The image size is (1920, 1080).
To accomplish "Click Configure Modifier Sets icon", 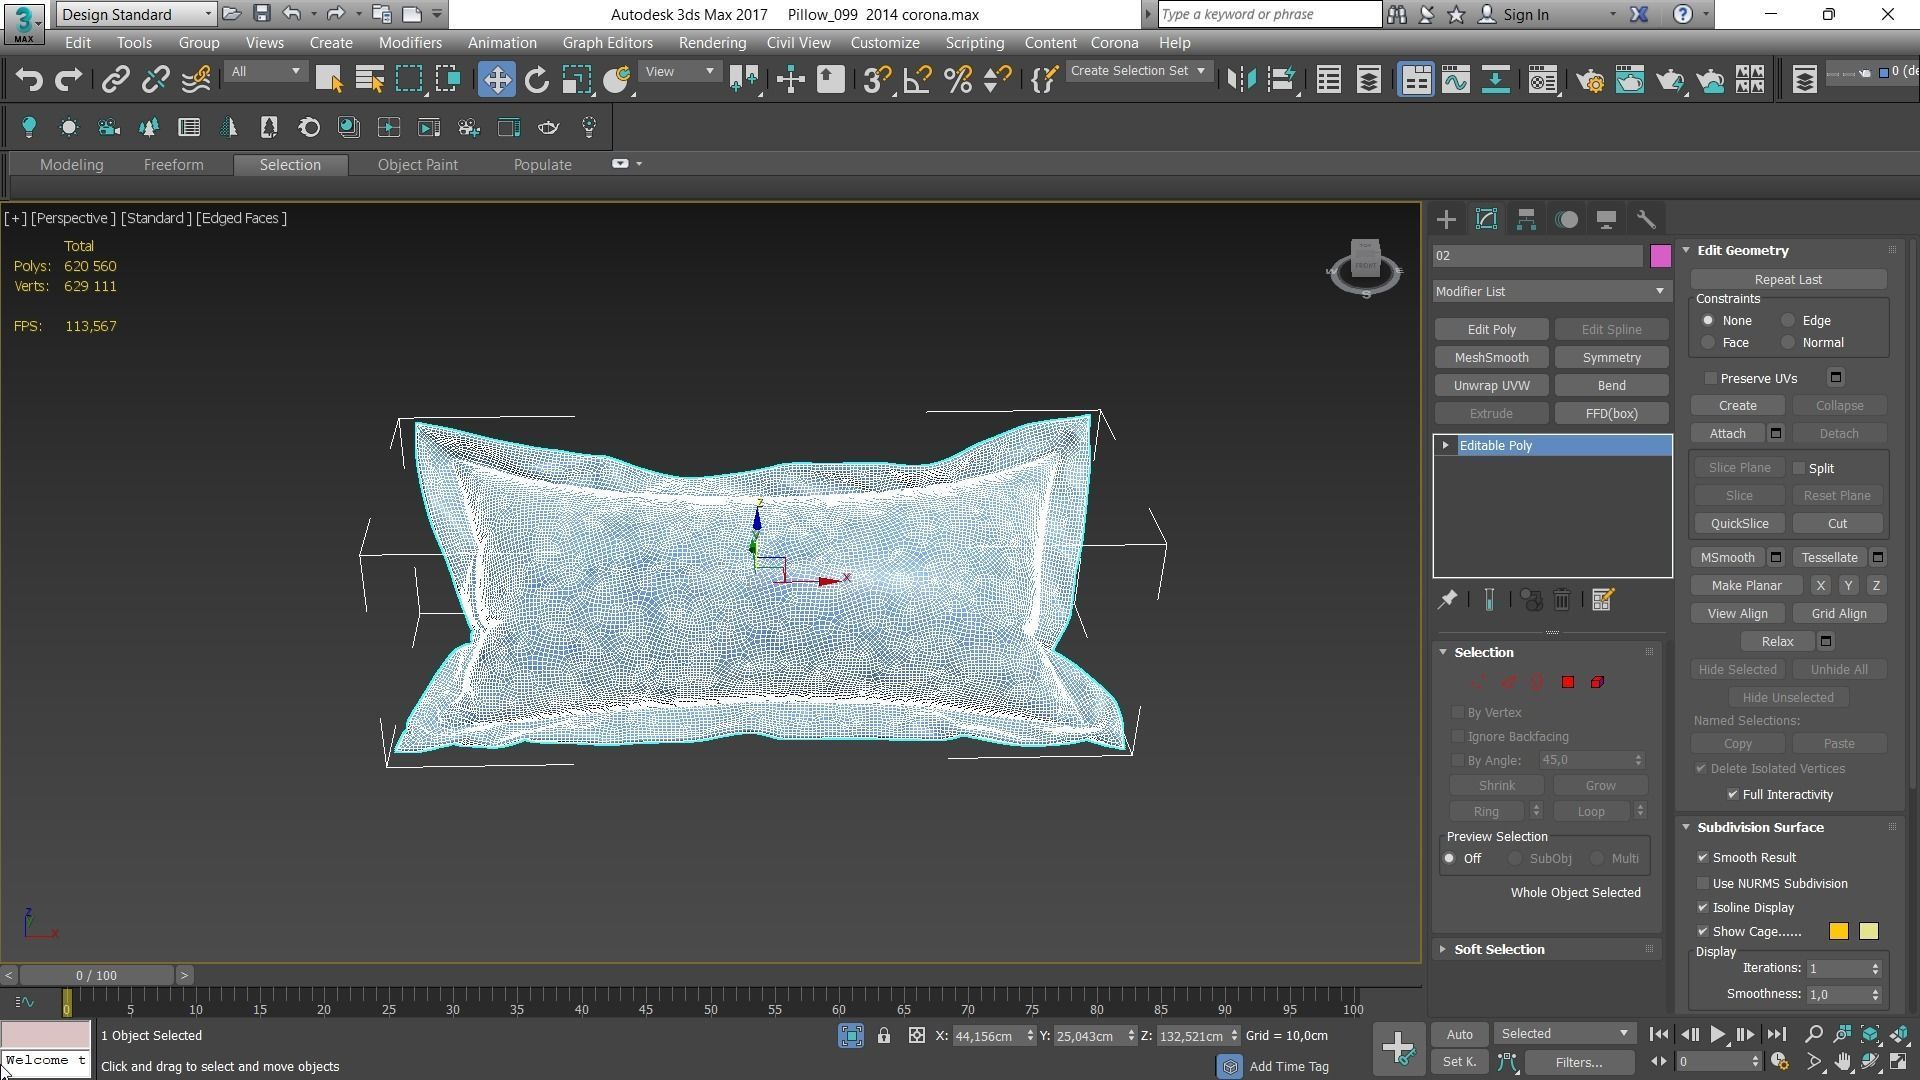I will tap(1603, 600).
